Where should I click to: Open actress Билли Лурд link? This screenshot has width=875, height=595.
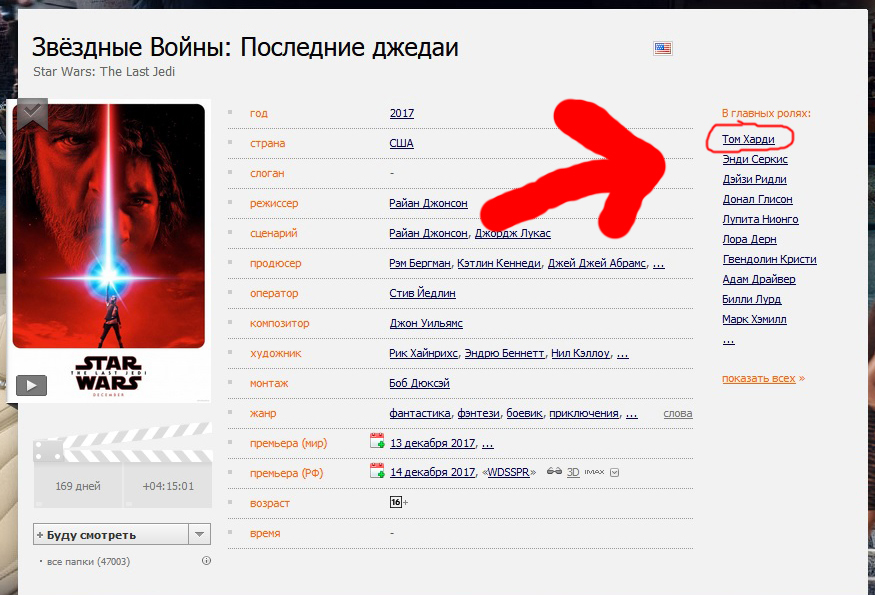pos(752,299)
